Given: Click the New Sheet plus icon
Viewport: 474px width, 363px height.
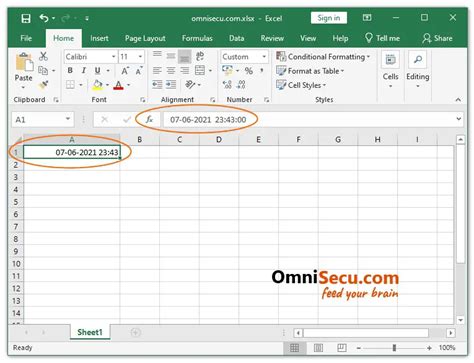Looking at the screenshot, I should pos(135,332).
